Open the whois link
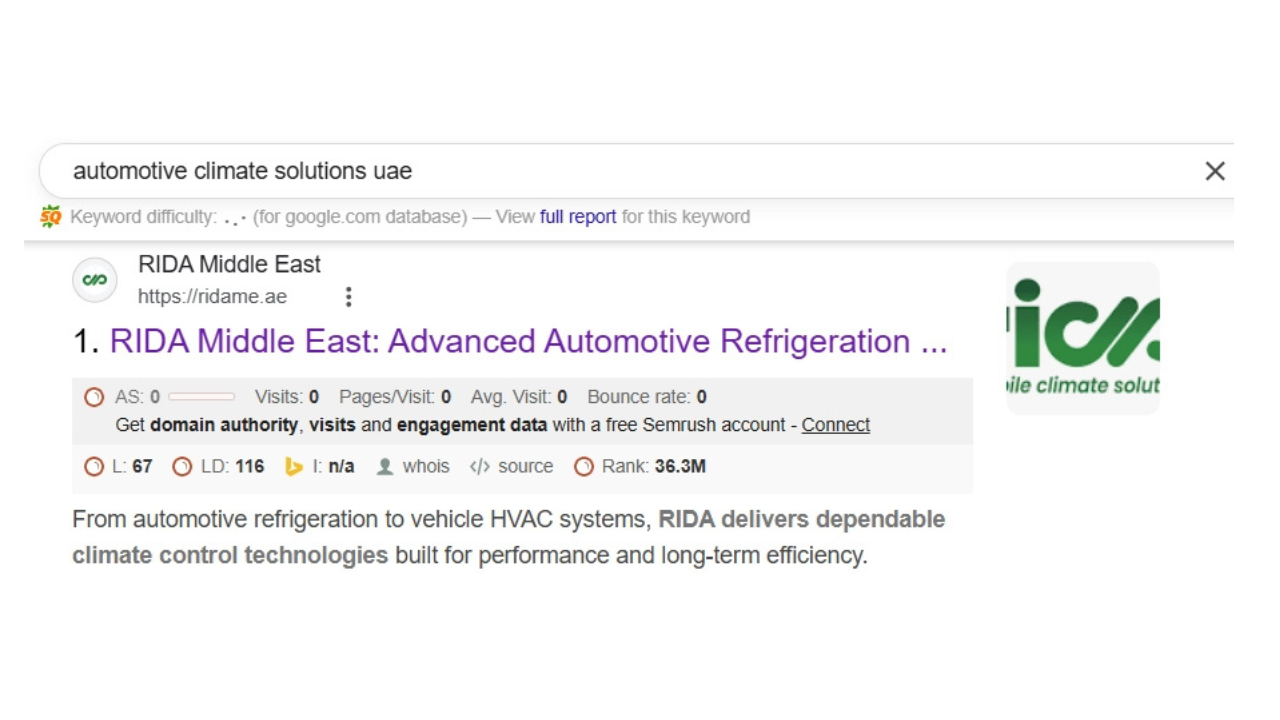 click(x=426, y=467)
